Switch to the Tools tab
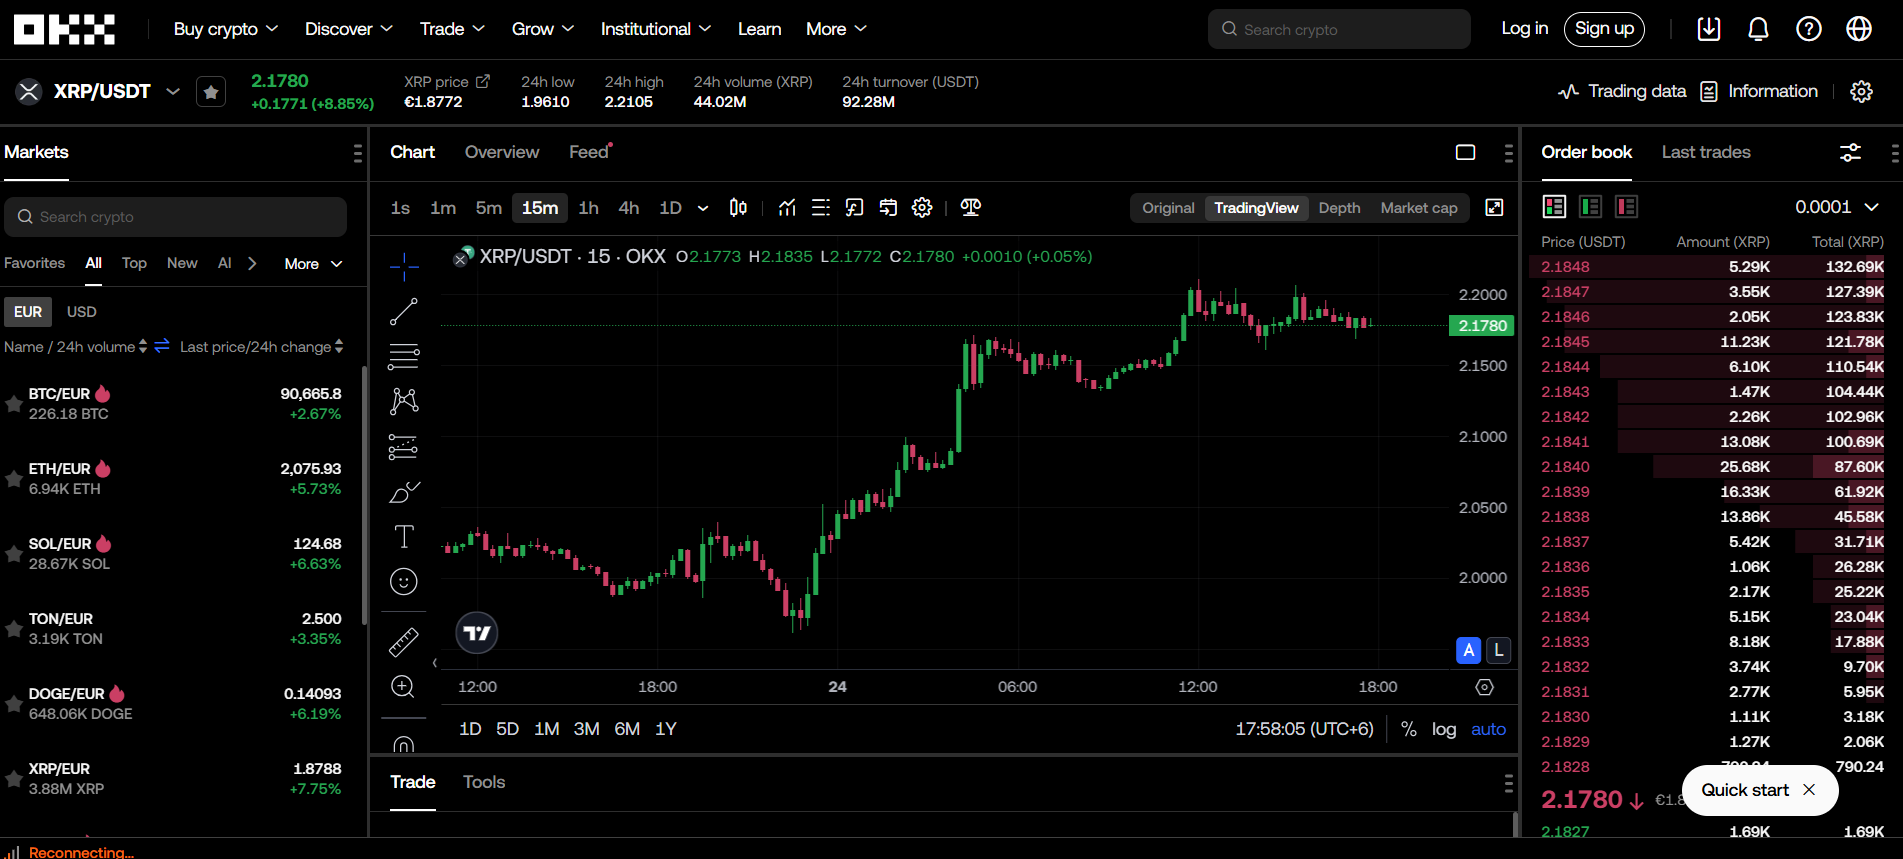 click(x=484, y=782)
